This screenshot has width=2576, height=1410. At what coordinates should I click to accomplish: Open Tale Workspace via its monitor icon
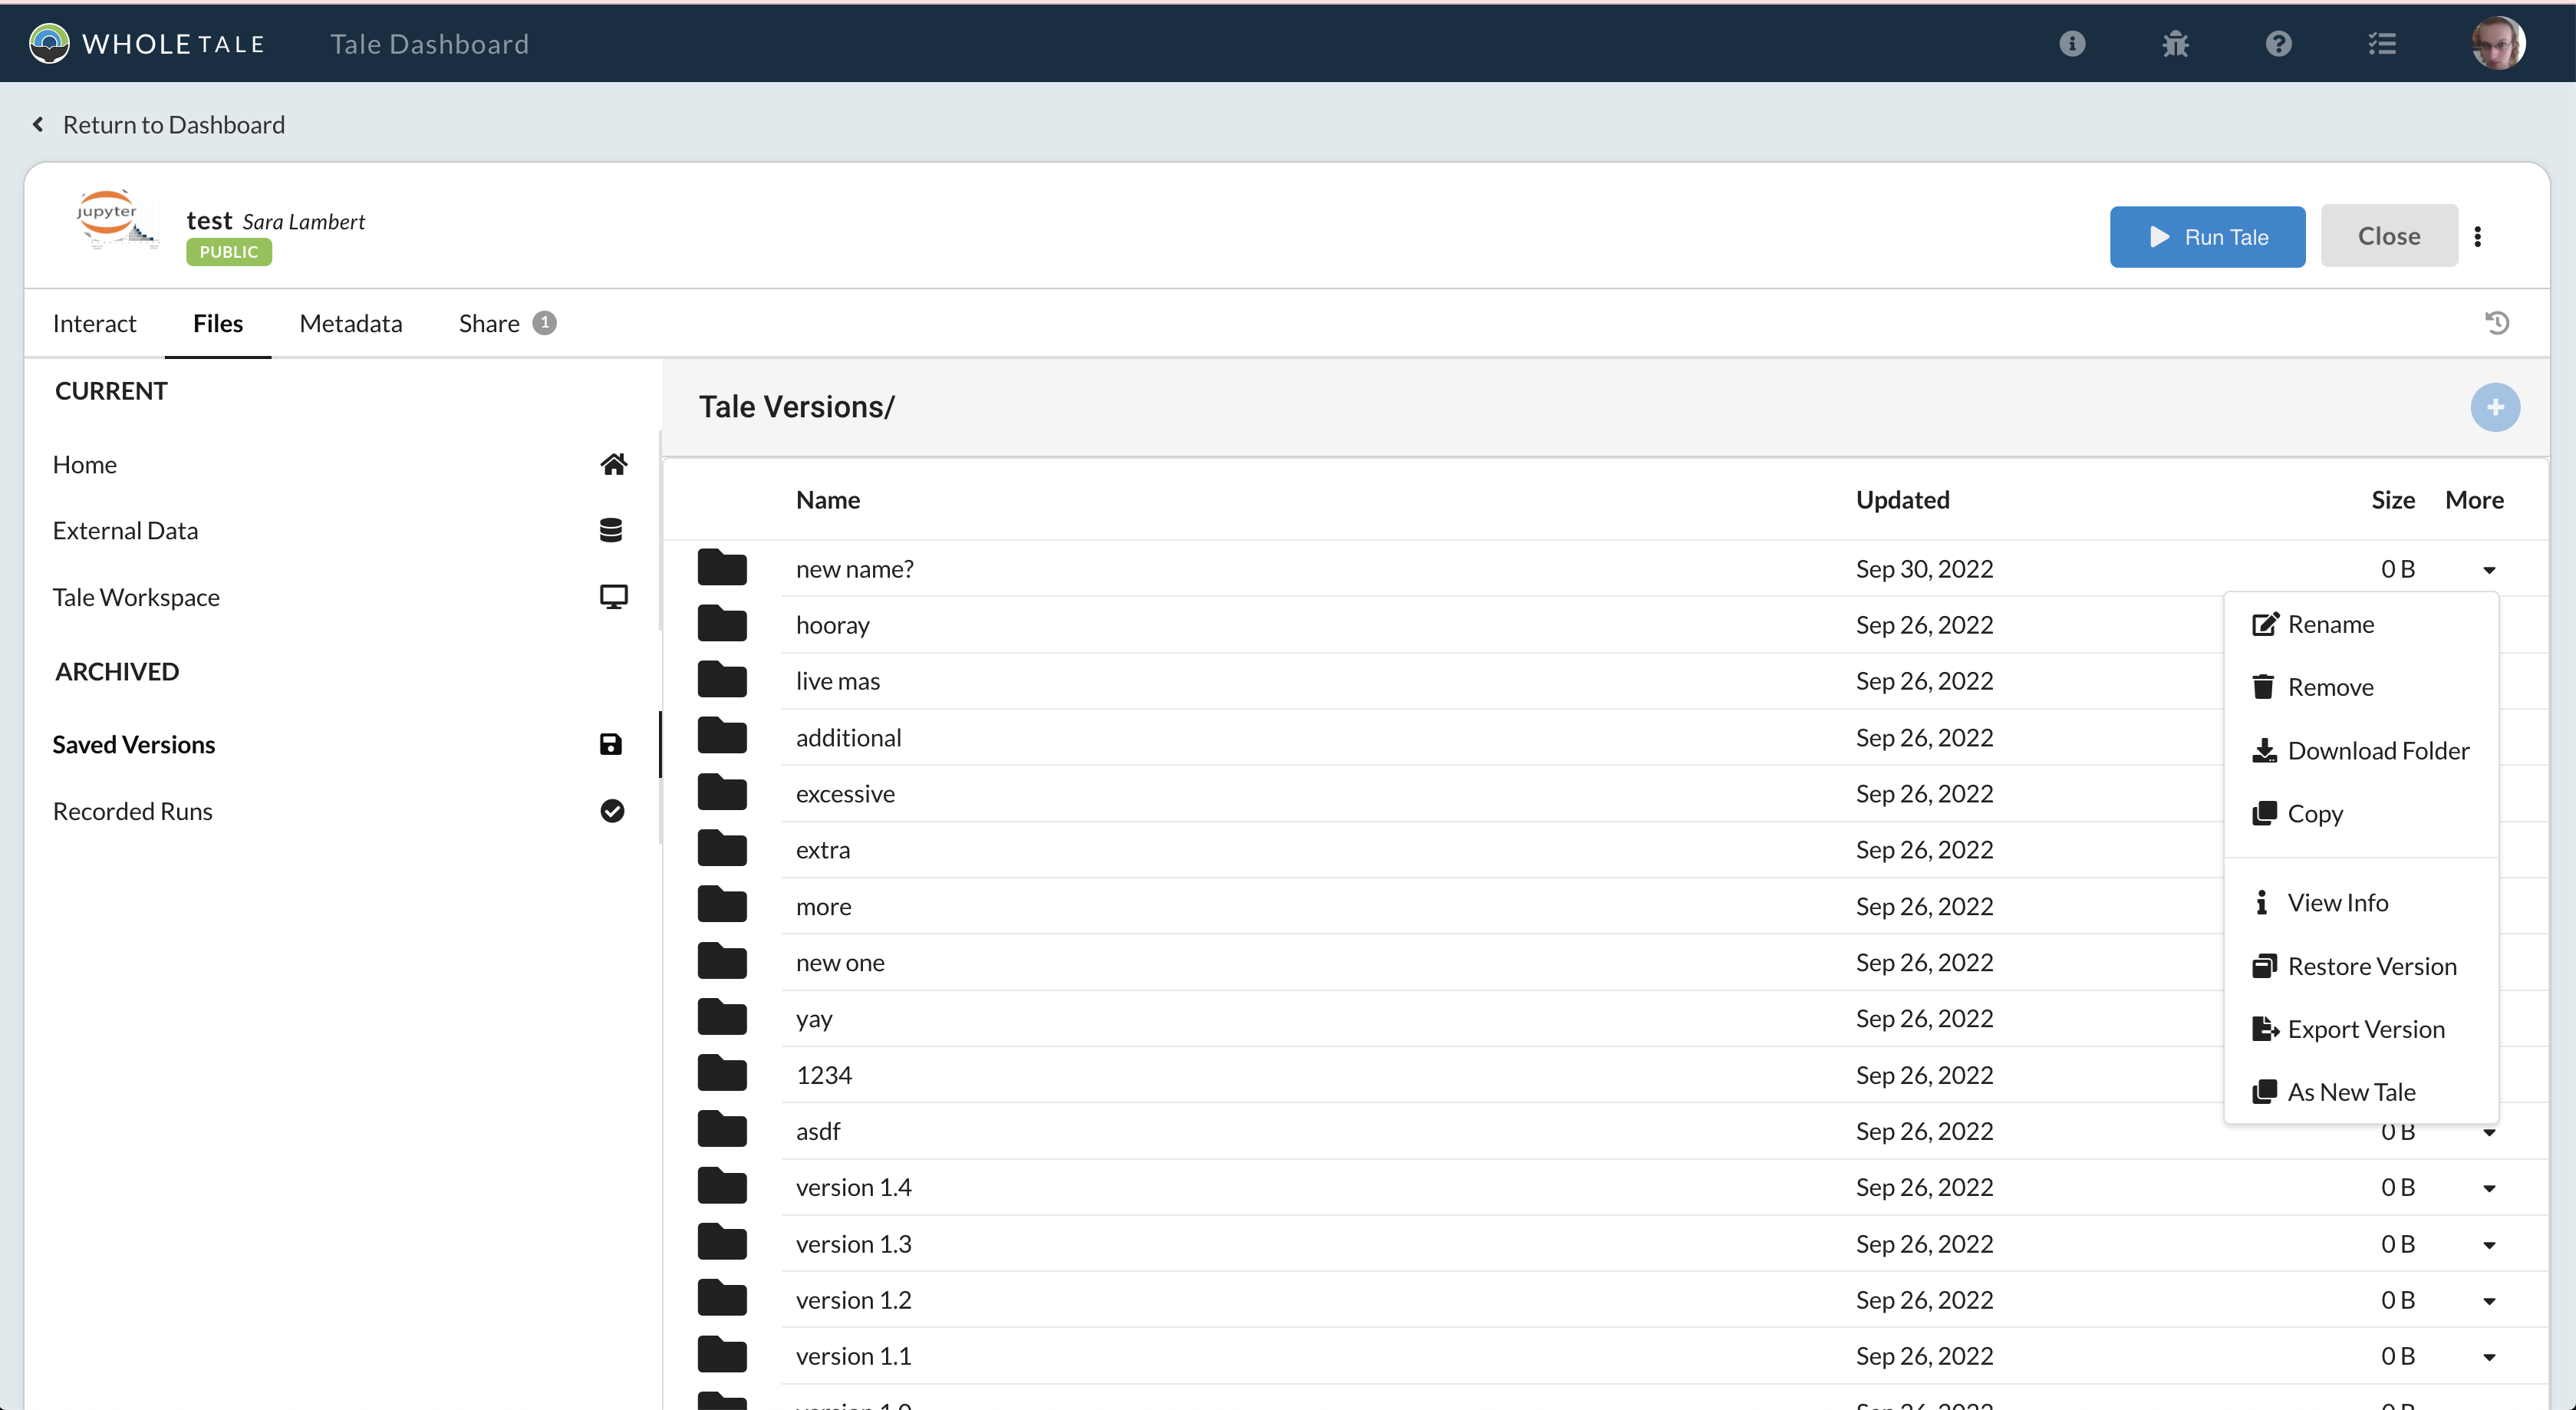point(613,596)
